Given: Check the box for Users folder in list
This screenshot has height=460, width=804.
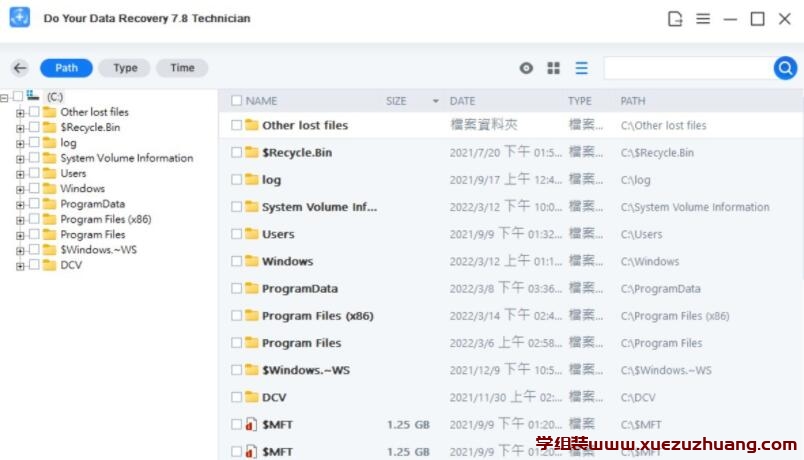Looking at the screenshot, I should click(x=236, y=234).
